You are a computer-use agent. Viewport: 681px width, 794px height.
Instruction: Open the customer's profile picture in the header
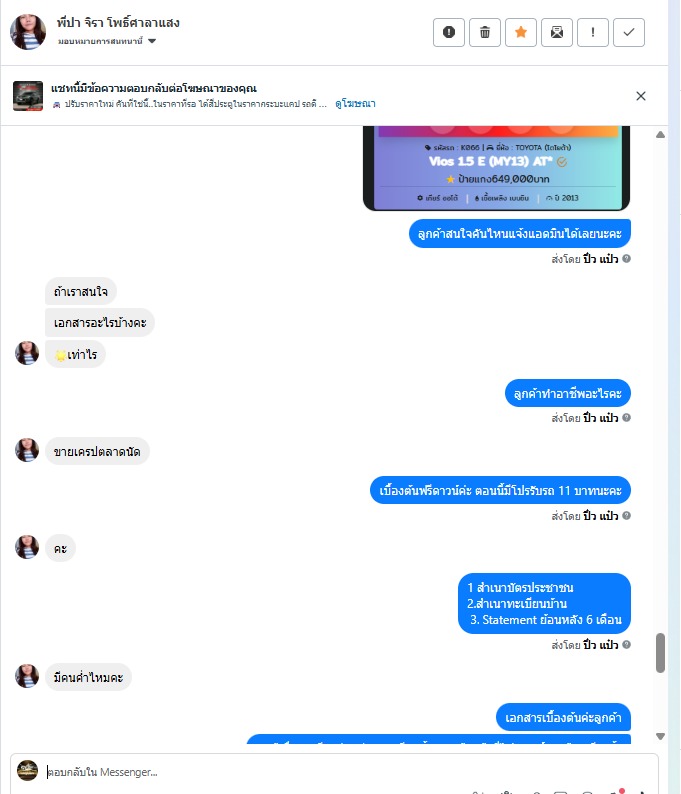[x=28, y=32]
